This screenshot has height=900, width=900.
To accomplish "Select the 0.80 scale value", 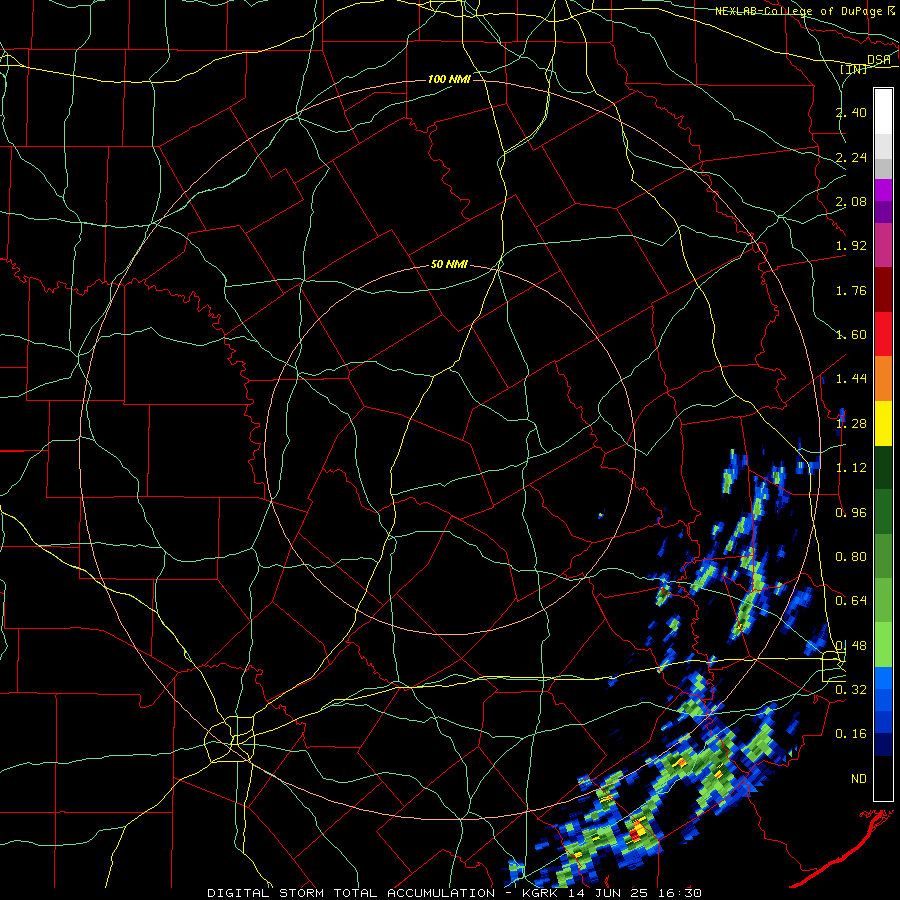I will point(851,557).
